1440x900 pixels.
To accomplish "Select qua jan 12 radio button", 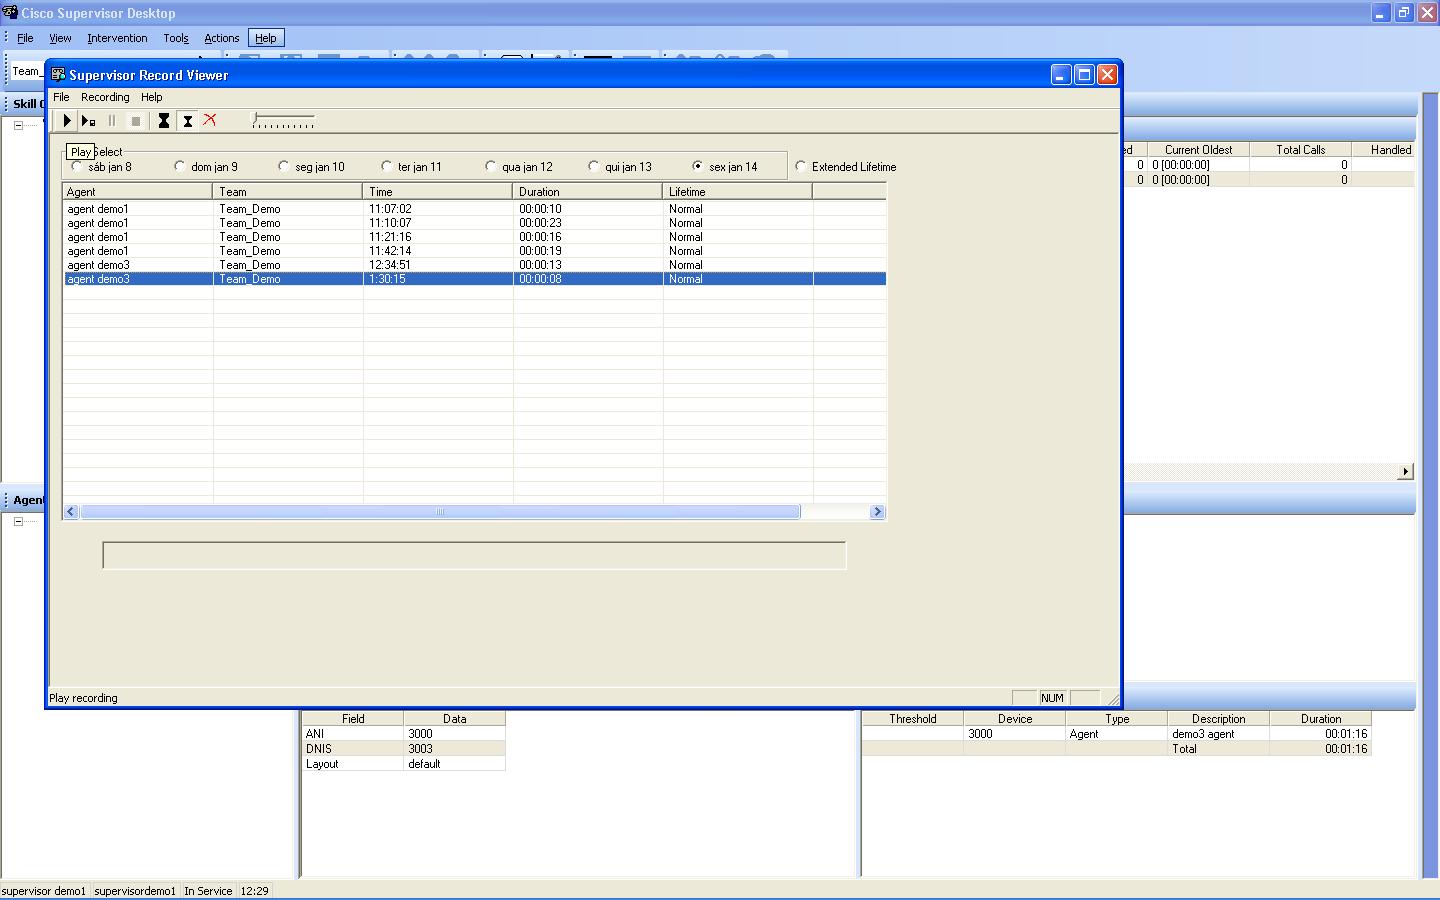I will 490,166.
